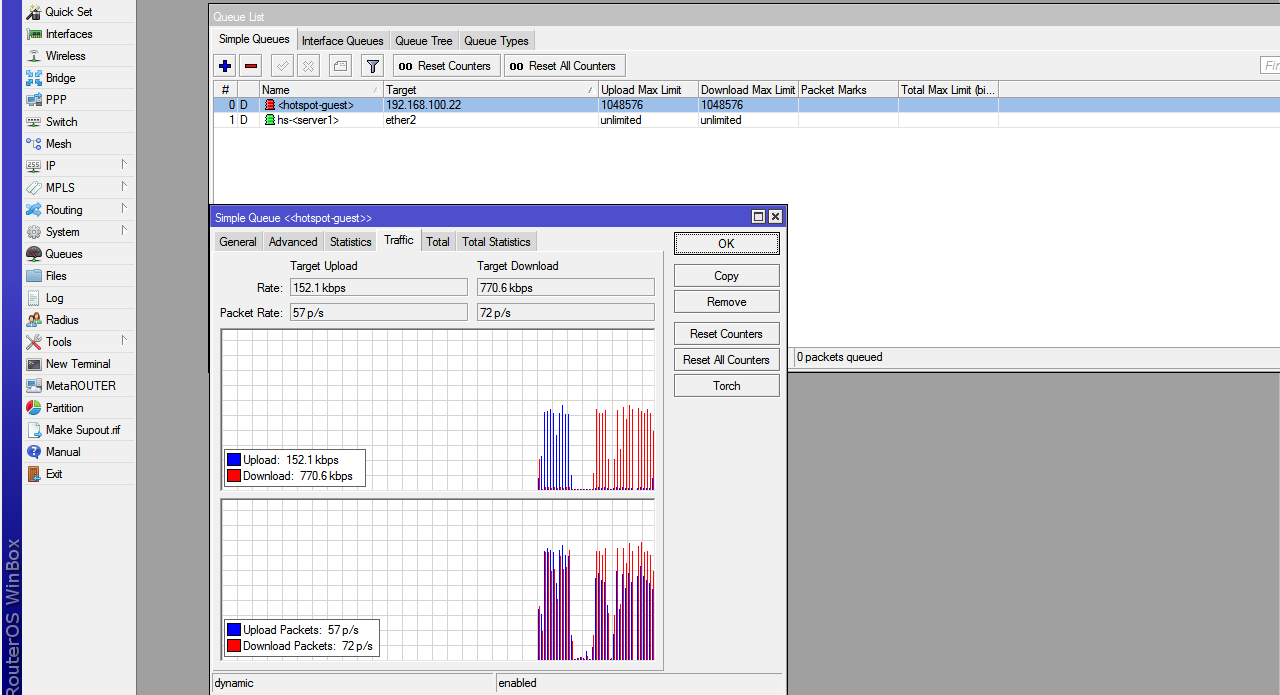This screenshot has height=695, width=1280.
Task: Open New Terminal sidebar icon
Action: (34, 364)
